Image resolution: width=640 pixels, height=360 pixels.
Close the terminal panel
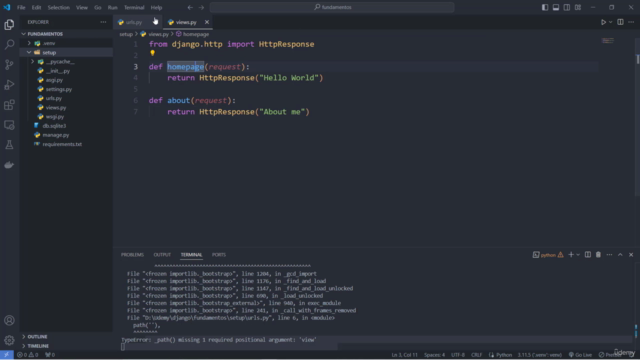631,255
